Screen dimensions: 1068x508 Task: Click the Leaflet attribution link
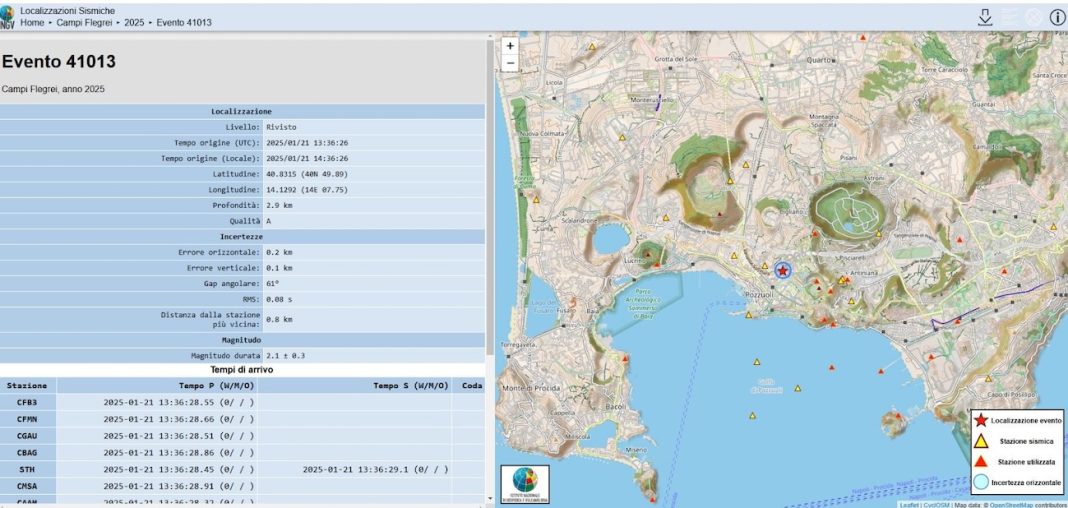coord(908,505)
